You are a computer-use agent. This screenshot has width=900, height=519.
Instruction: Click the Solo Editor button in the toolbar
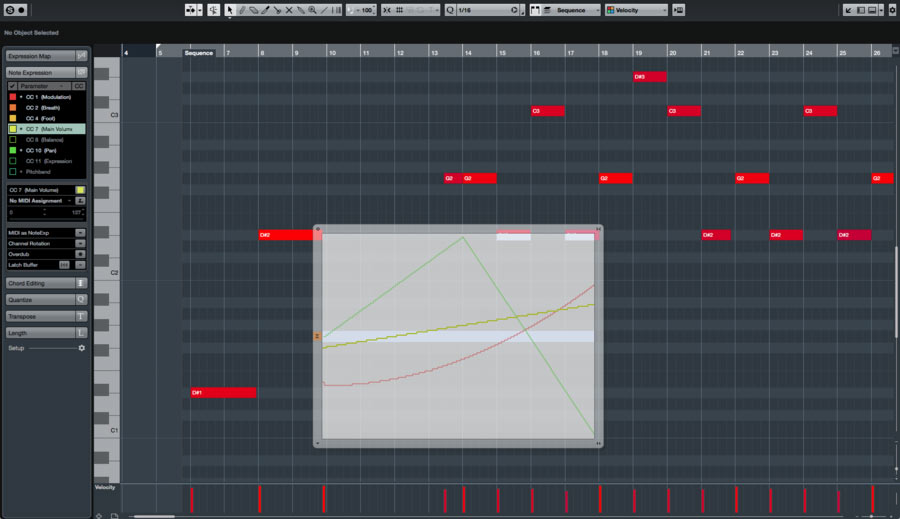tap(10, 10)
